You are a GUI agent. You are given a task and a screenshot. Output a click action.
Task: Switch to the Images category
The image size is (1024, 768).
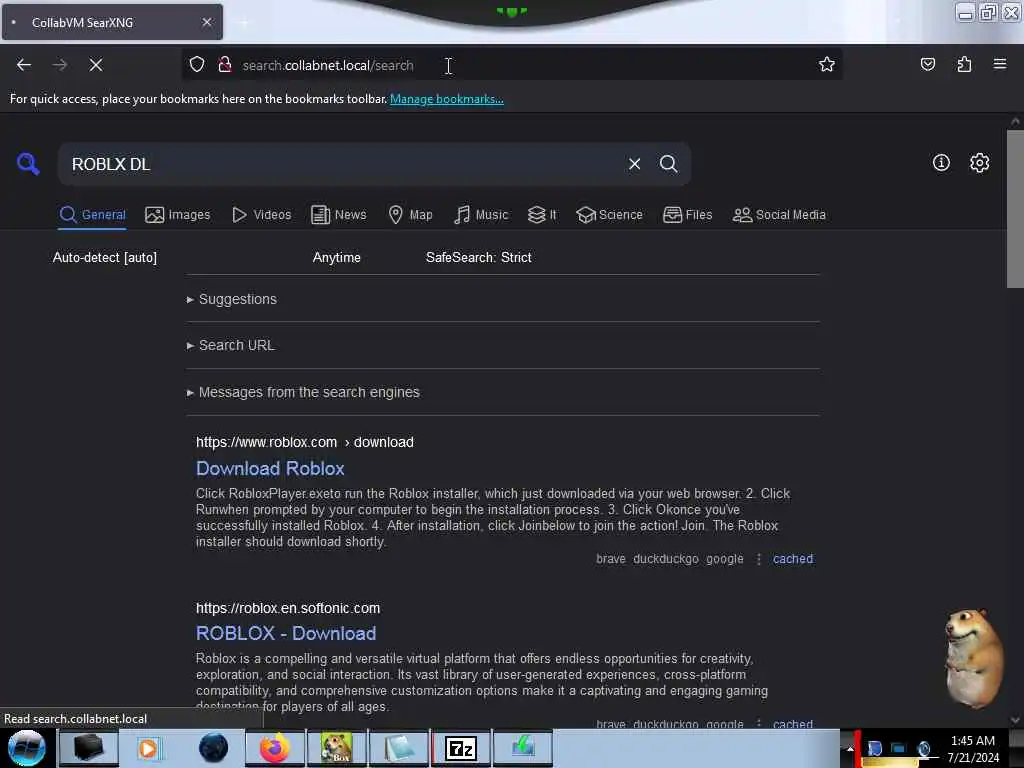(x=178, y=215)
